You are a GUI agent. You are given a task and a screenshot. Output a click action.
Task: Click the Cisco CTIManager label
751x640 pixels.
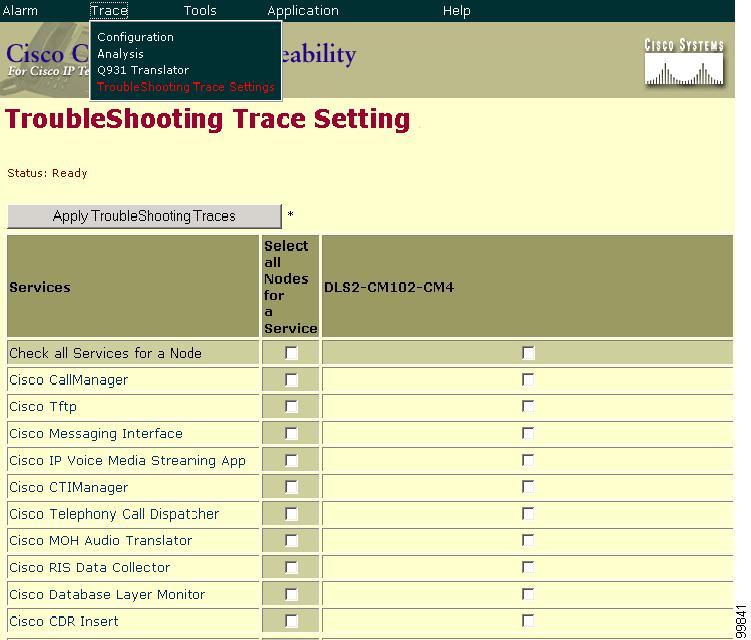[x=68, y=487]
